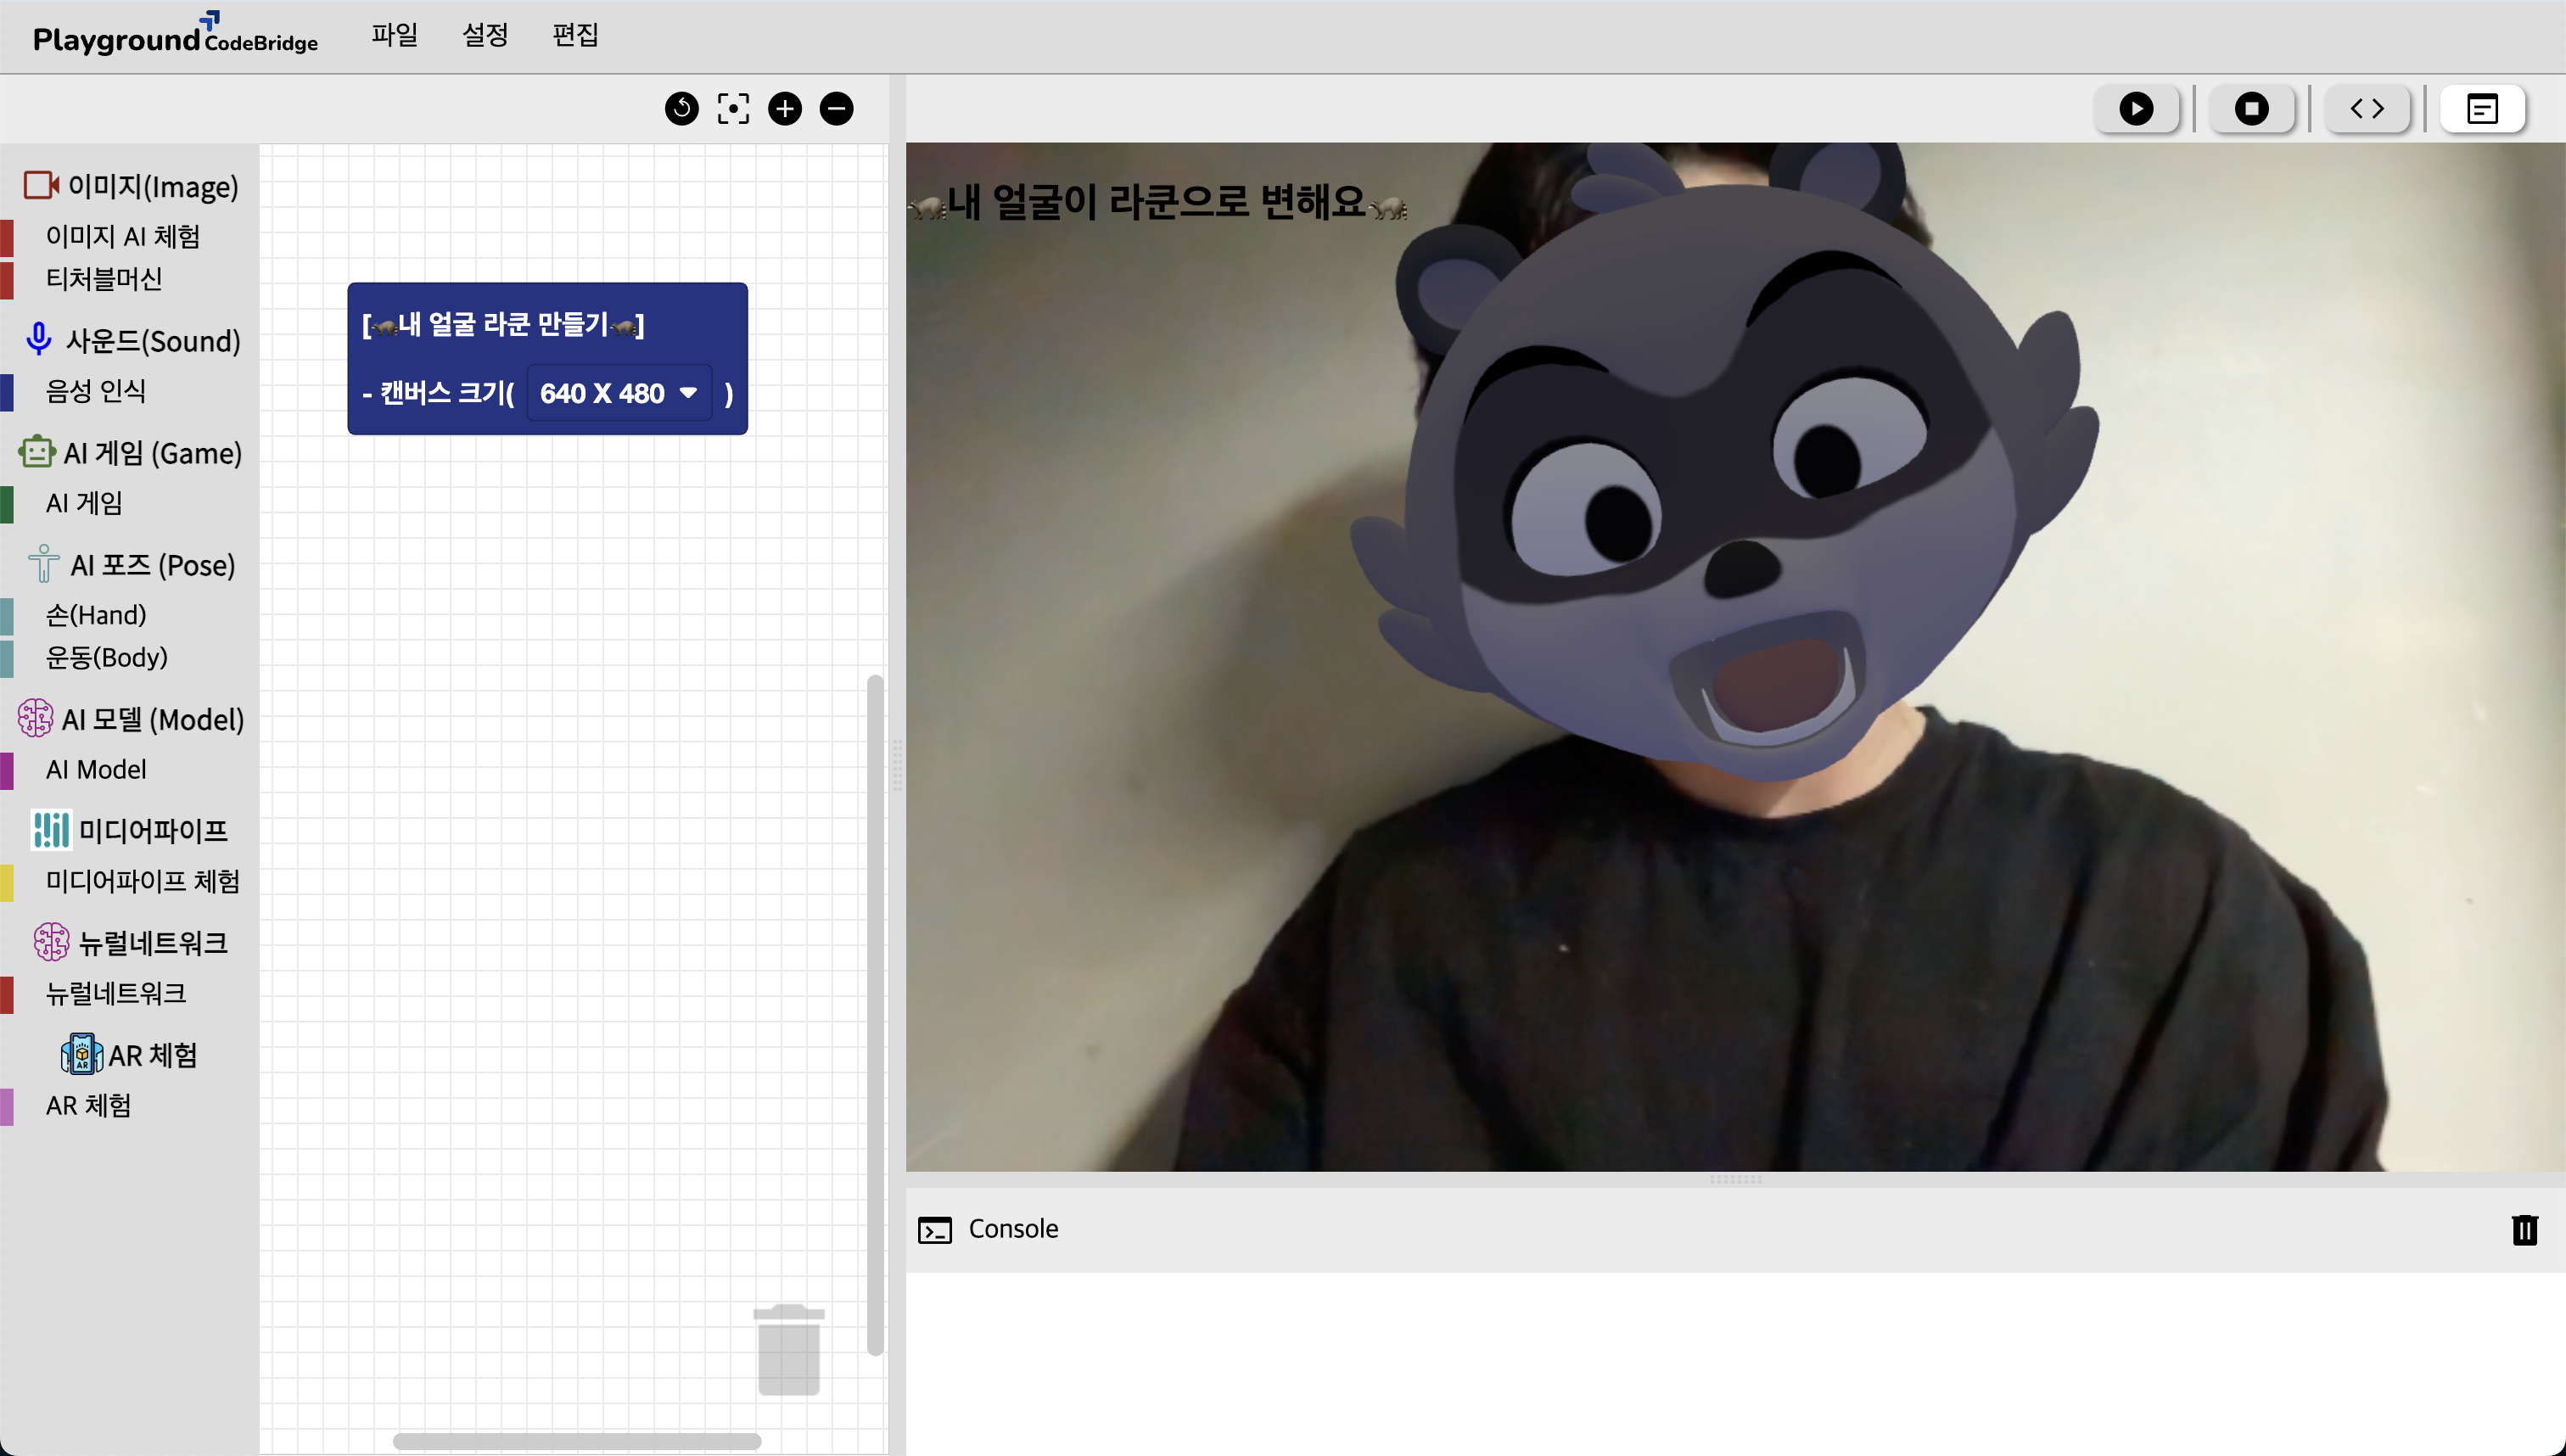Open the 파일 menu
Viewport: 2566px width, 1456px height.
394,35
